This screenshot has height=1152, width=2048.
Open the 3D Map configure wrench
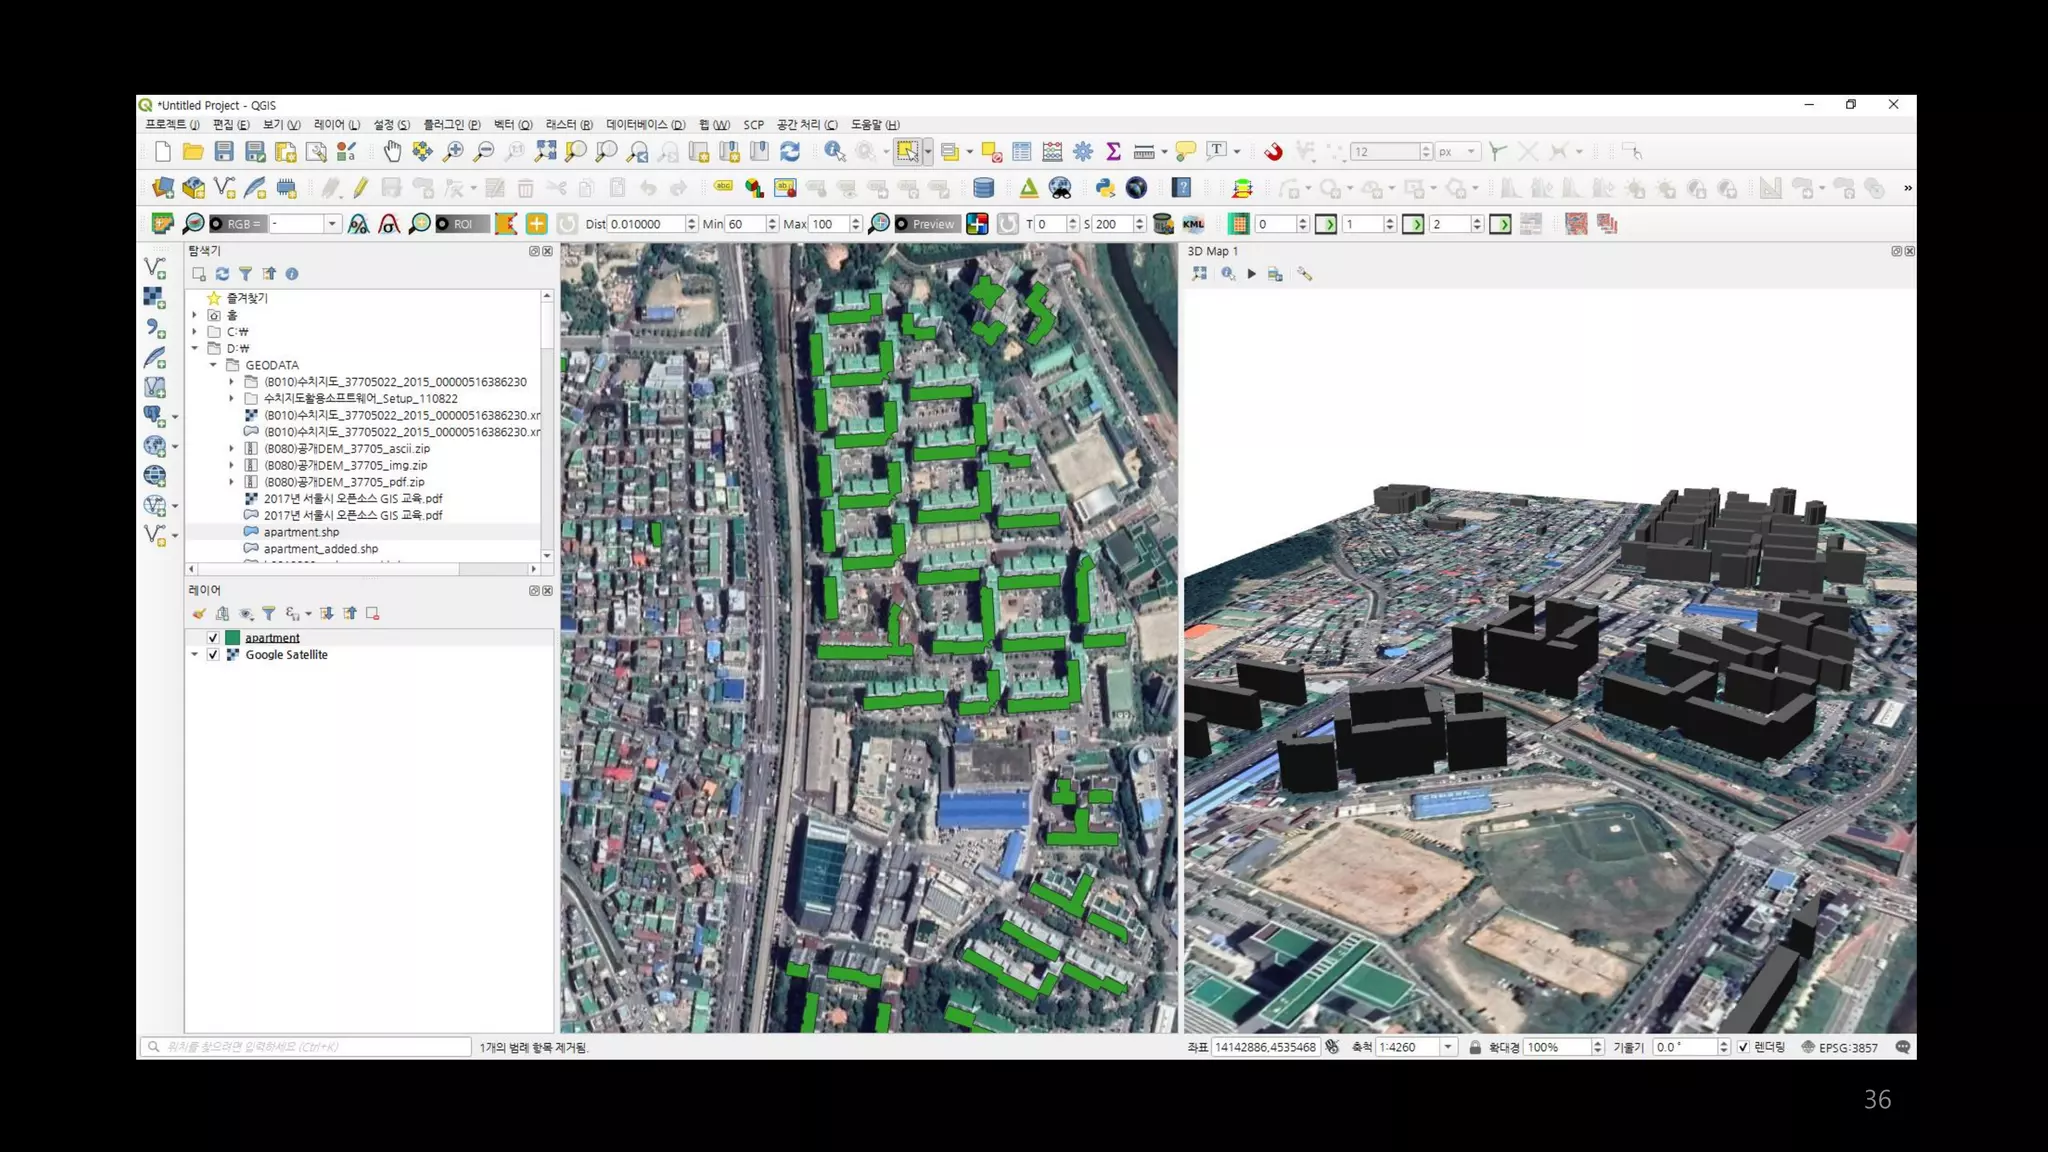pos(1305,274)
